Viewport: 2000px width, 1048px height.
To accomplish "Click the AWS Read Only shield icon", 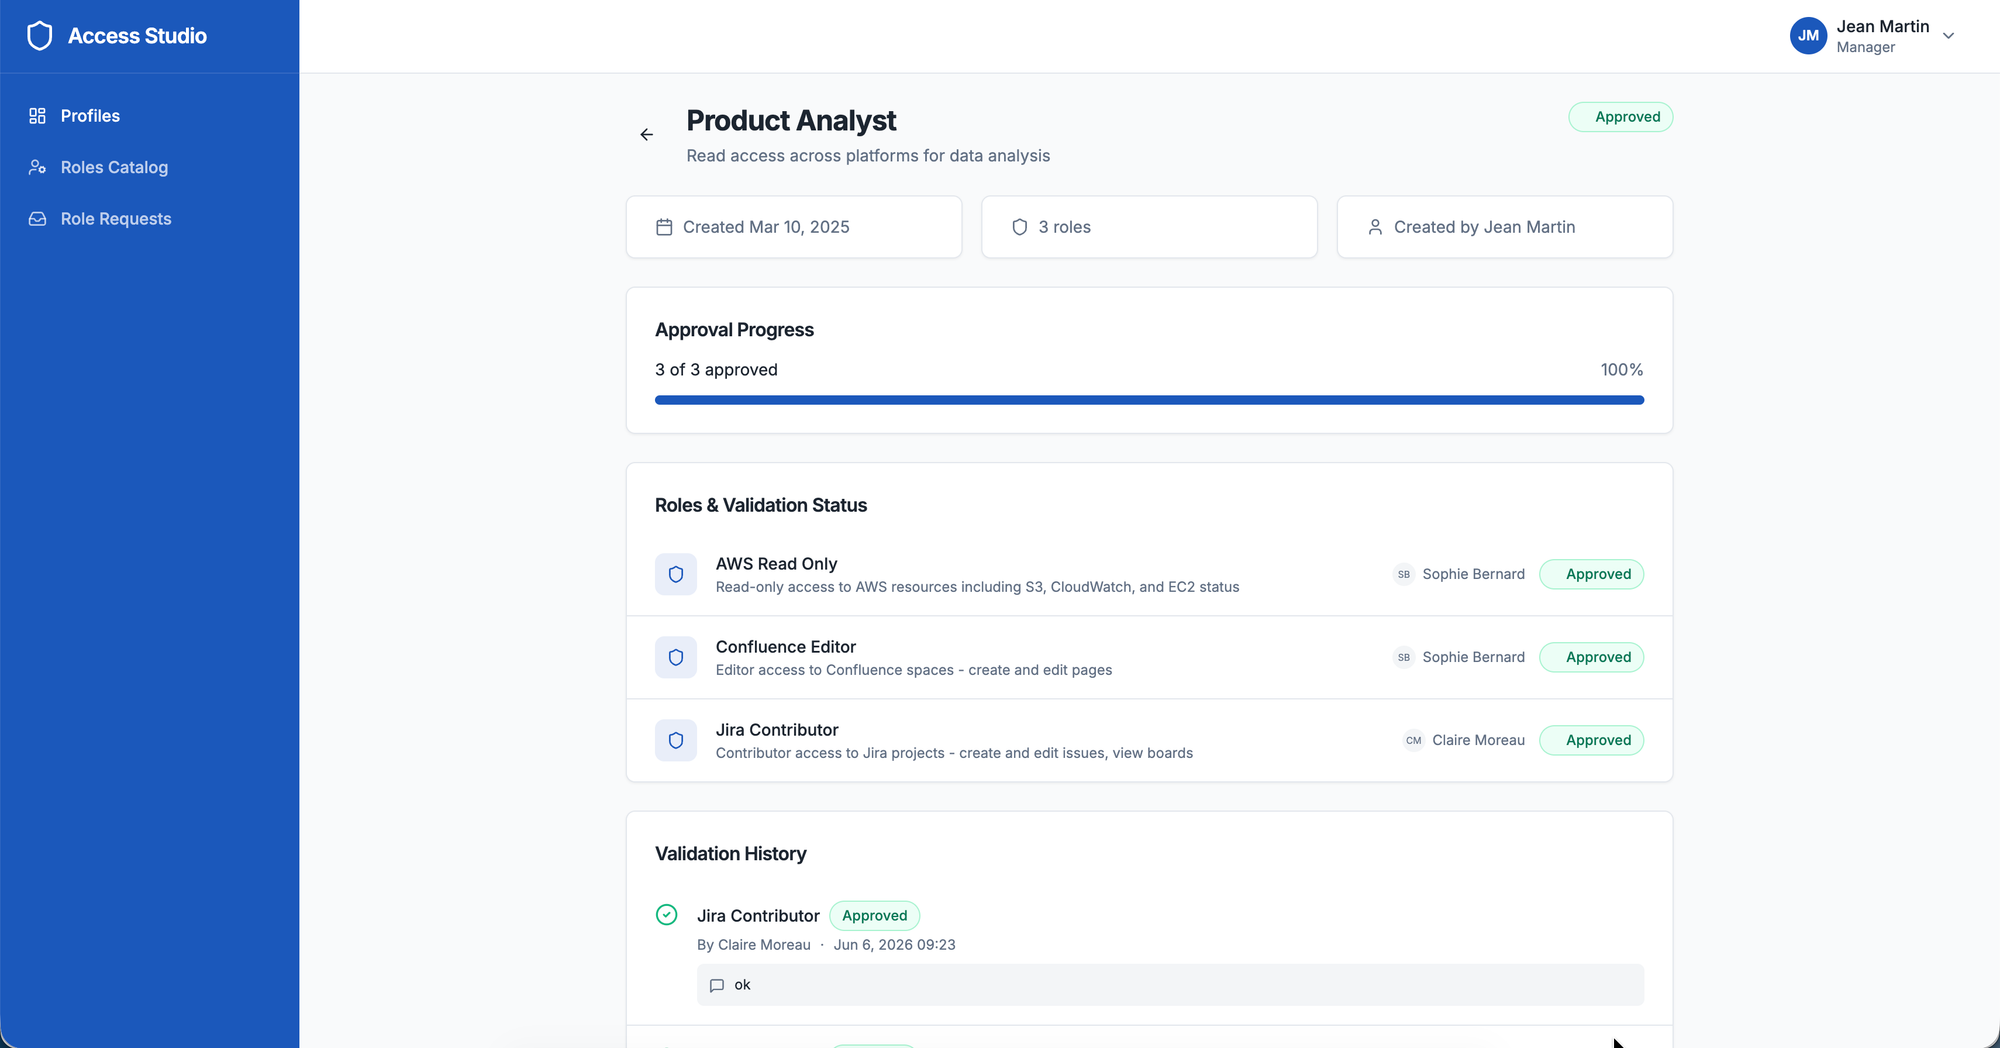I will pos(676,575).
